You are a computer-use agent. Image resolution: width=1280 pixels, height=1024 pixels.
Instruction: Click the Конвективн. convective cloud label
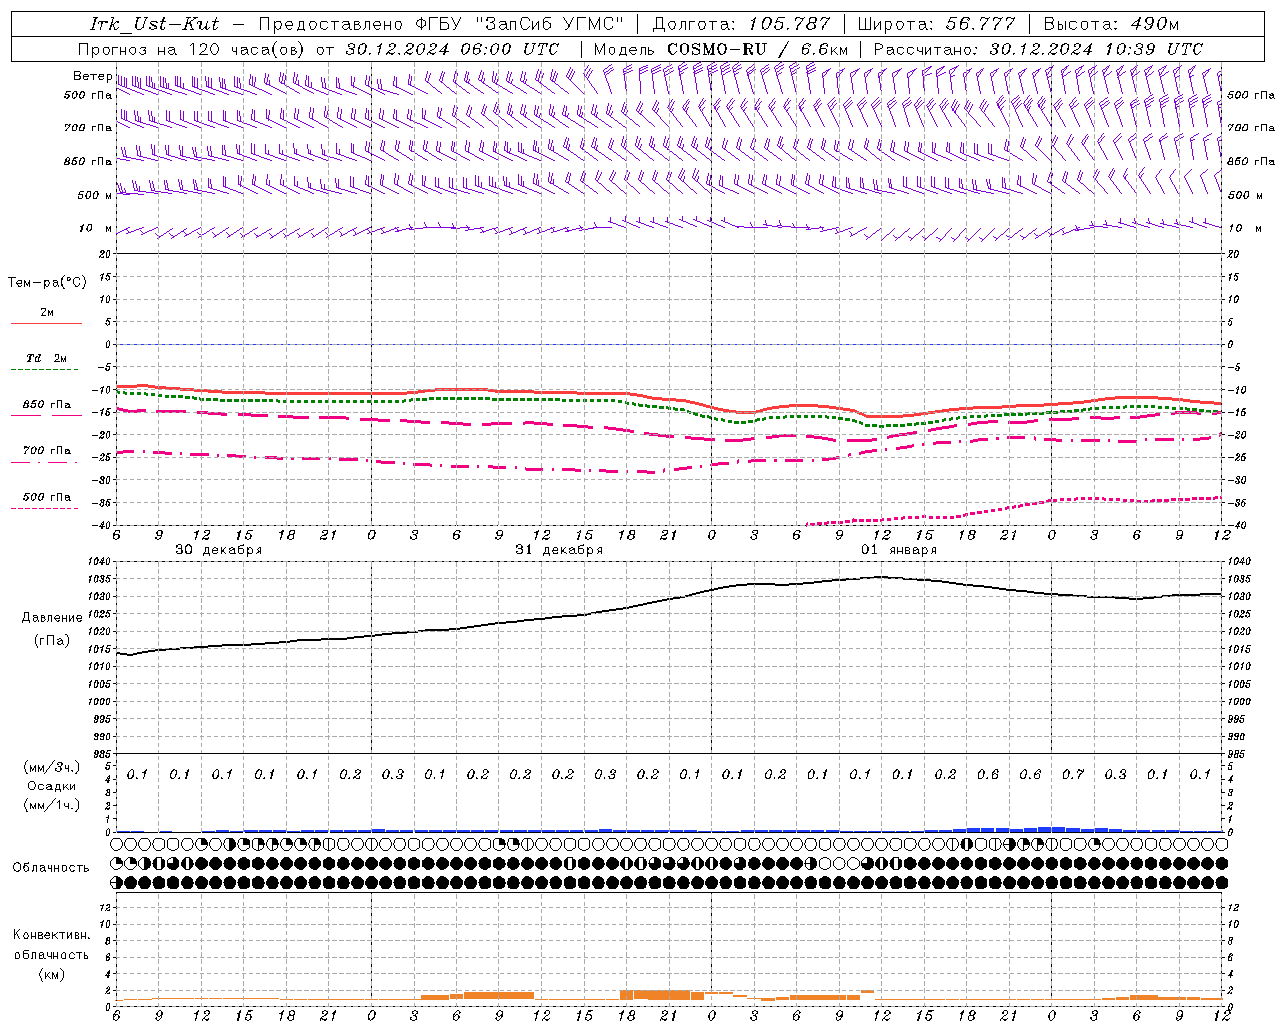click(51, 935)
